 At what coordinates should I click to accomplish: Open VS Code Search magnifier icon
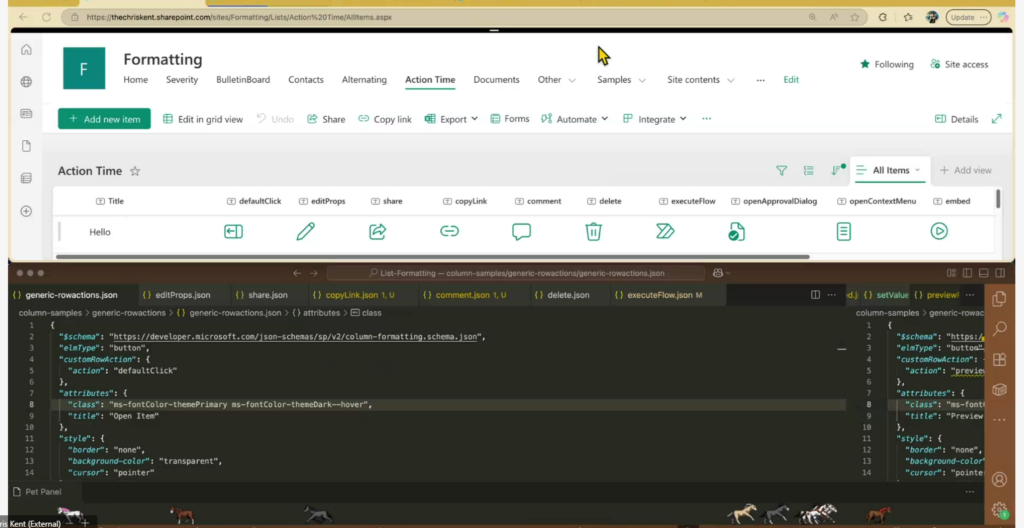(x=999, y=329)
